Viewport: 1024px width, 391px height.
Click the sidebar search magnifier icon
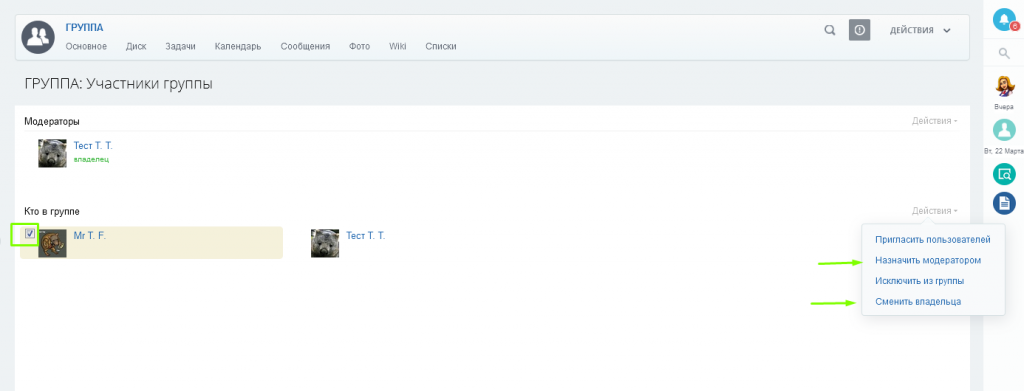pos(1004,54)
